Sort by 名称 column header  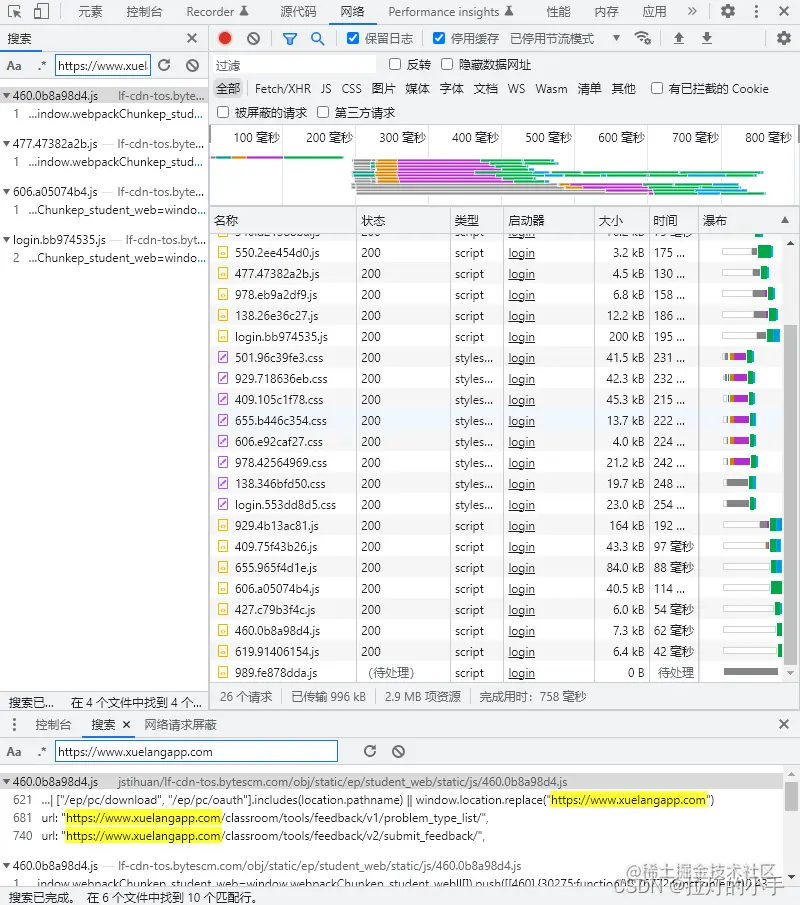(x=283, y=220)
